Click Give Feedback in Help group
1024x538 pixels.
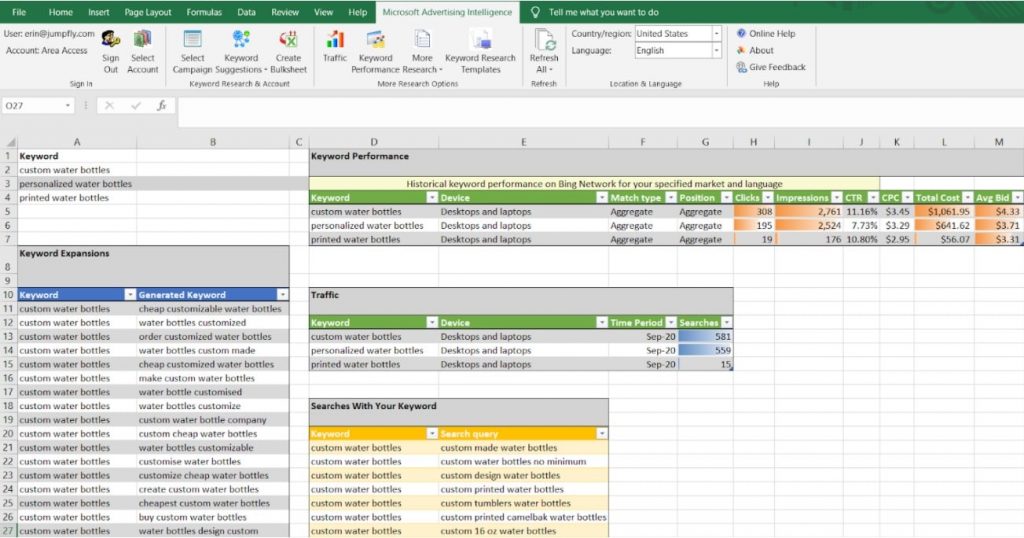[x=777, y=67]
